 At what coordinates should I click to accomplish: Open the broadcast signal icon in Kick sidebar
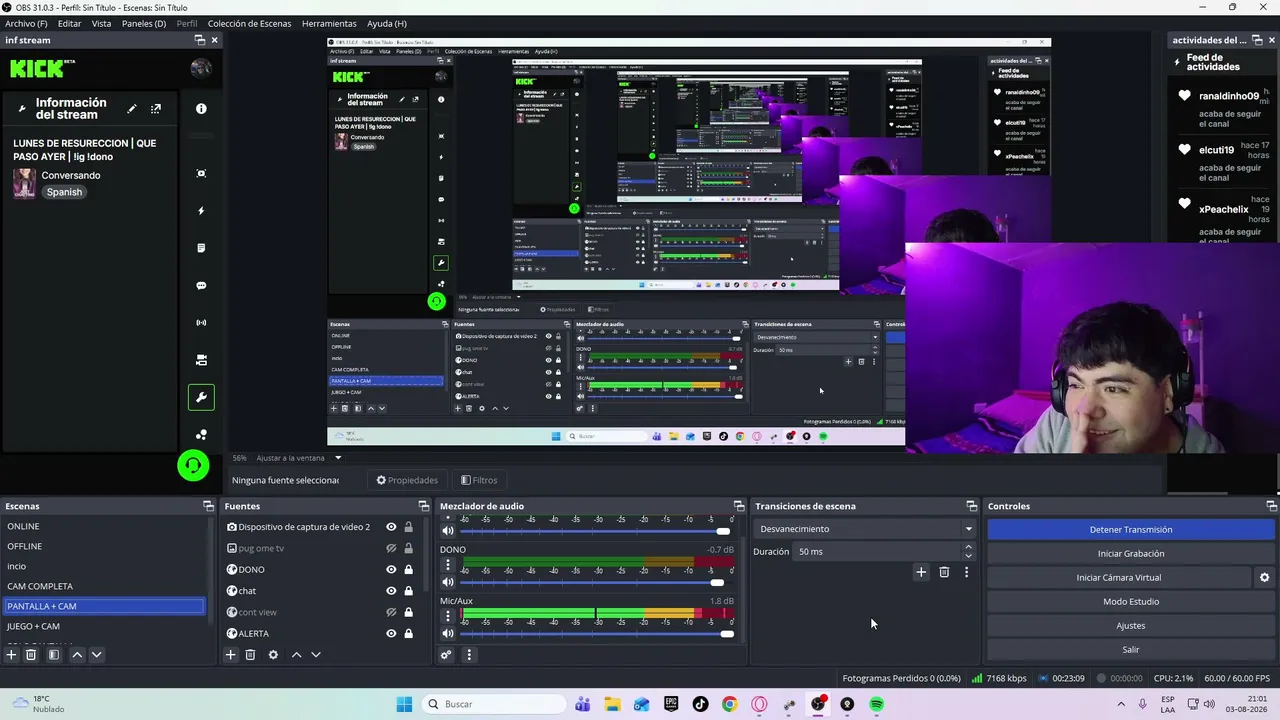201,323
